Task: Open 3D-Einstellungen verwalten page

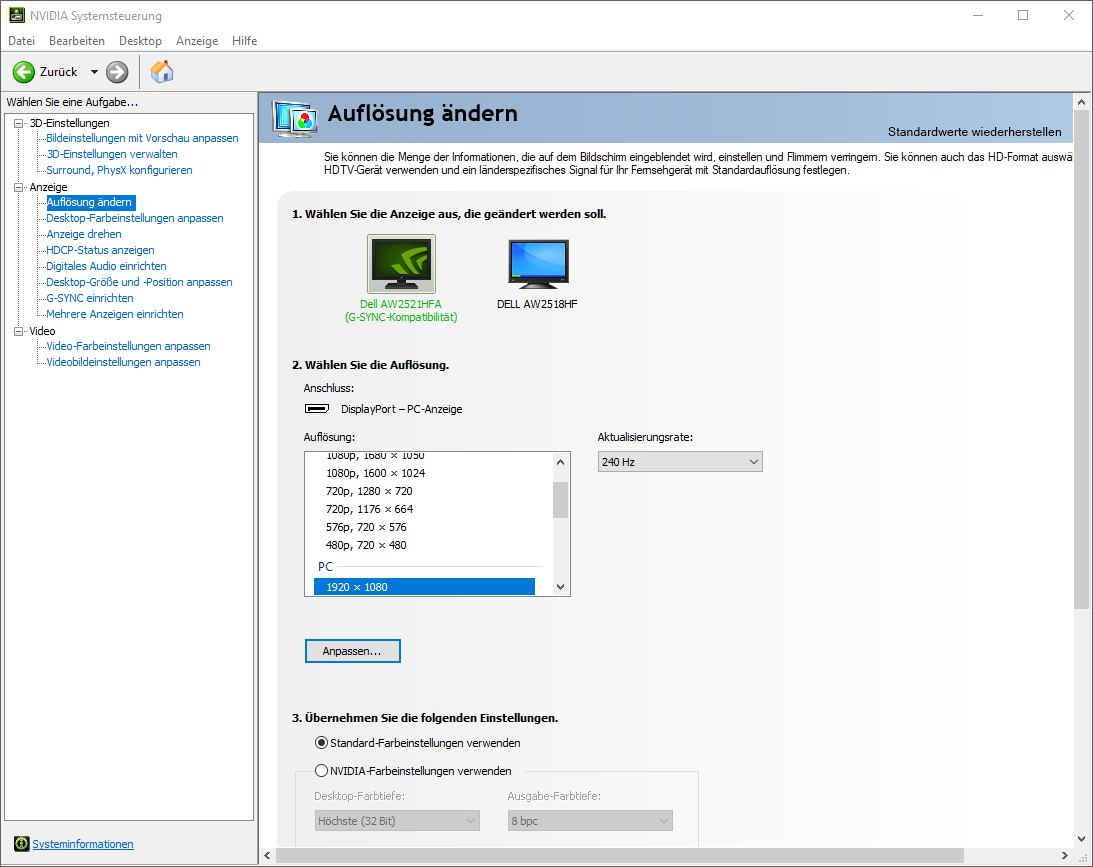Action: [112, 154]
